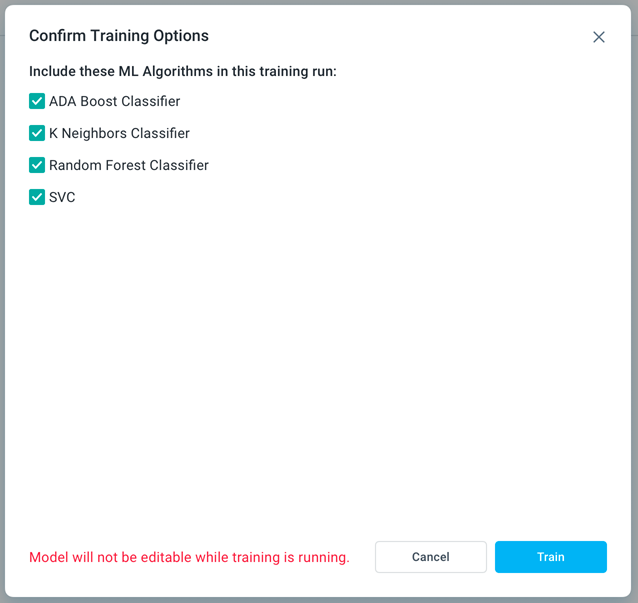638x603 pixels.
Task: Click the 'ADA Boost Classifier' label text
Action: (x=114, y=101)
